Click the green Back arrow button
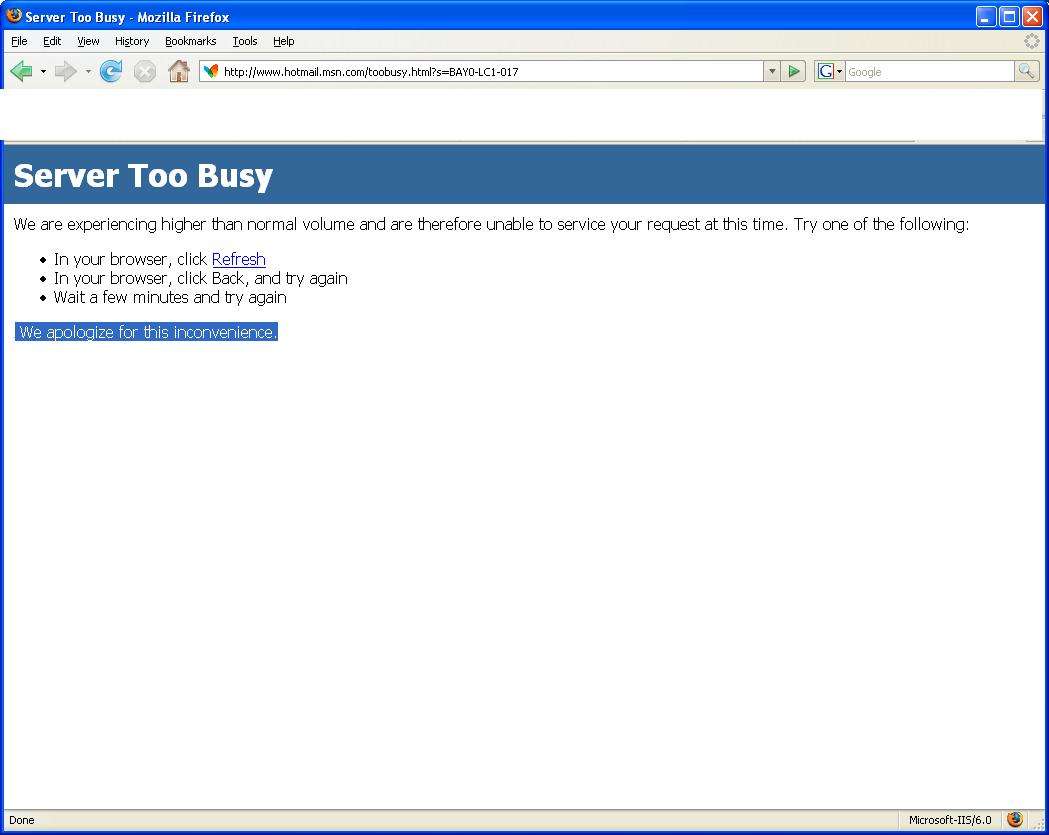 pyautogui.click(x=21, y=71)
